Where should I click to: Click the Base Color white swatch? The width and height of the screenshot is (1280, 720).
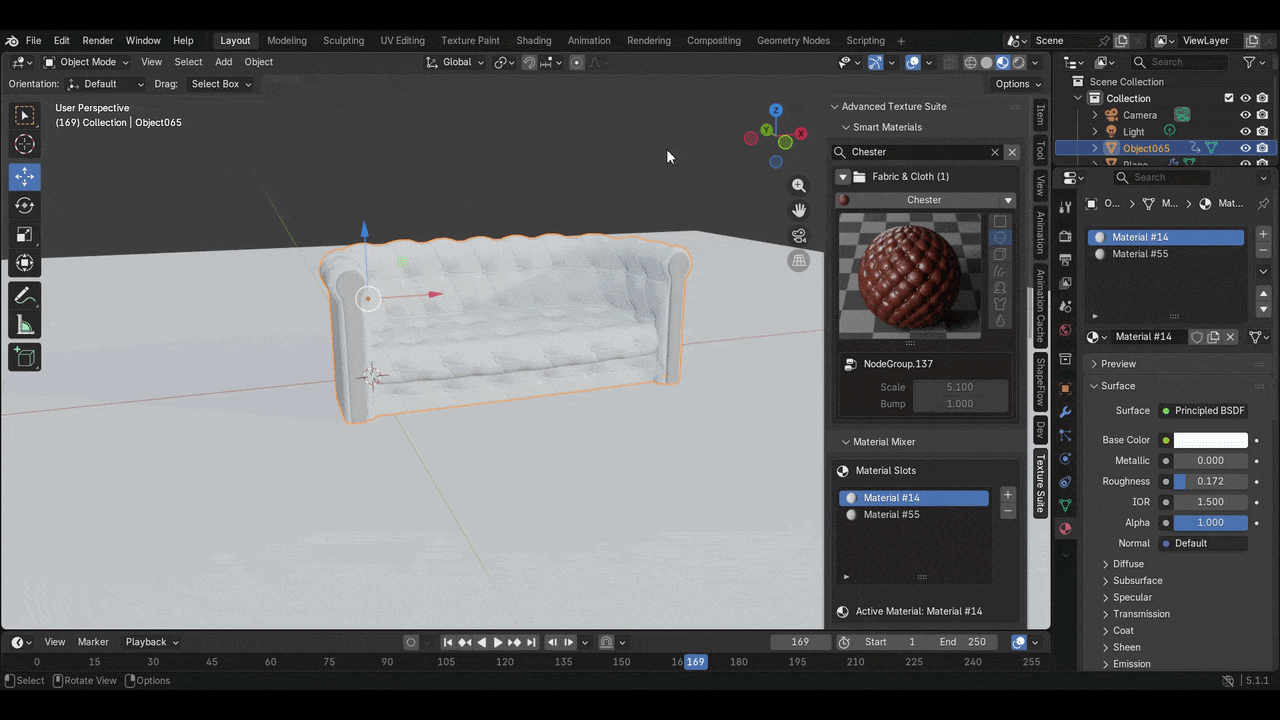coord(1211,440)
